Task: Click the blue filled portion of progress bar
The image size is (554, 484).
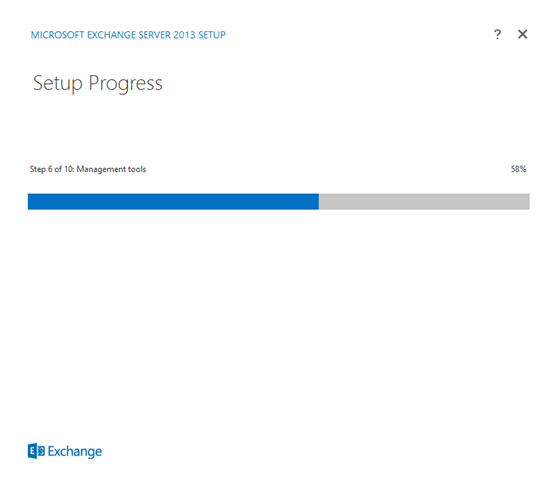Action: [173, 201]
